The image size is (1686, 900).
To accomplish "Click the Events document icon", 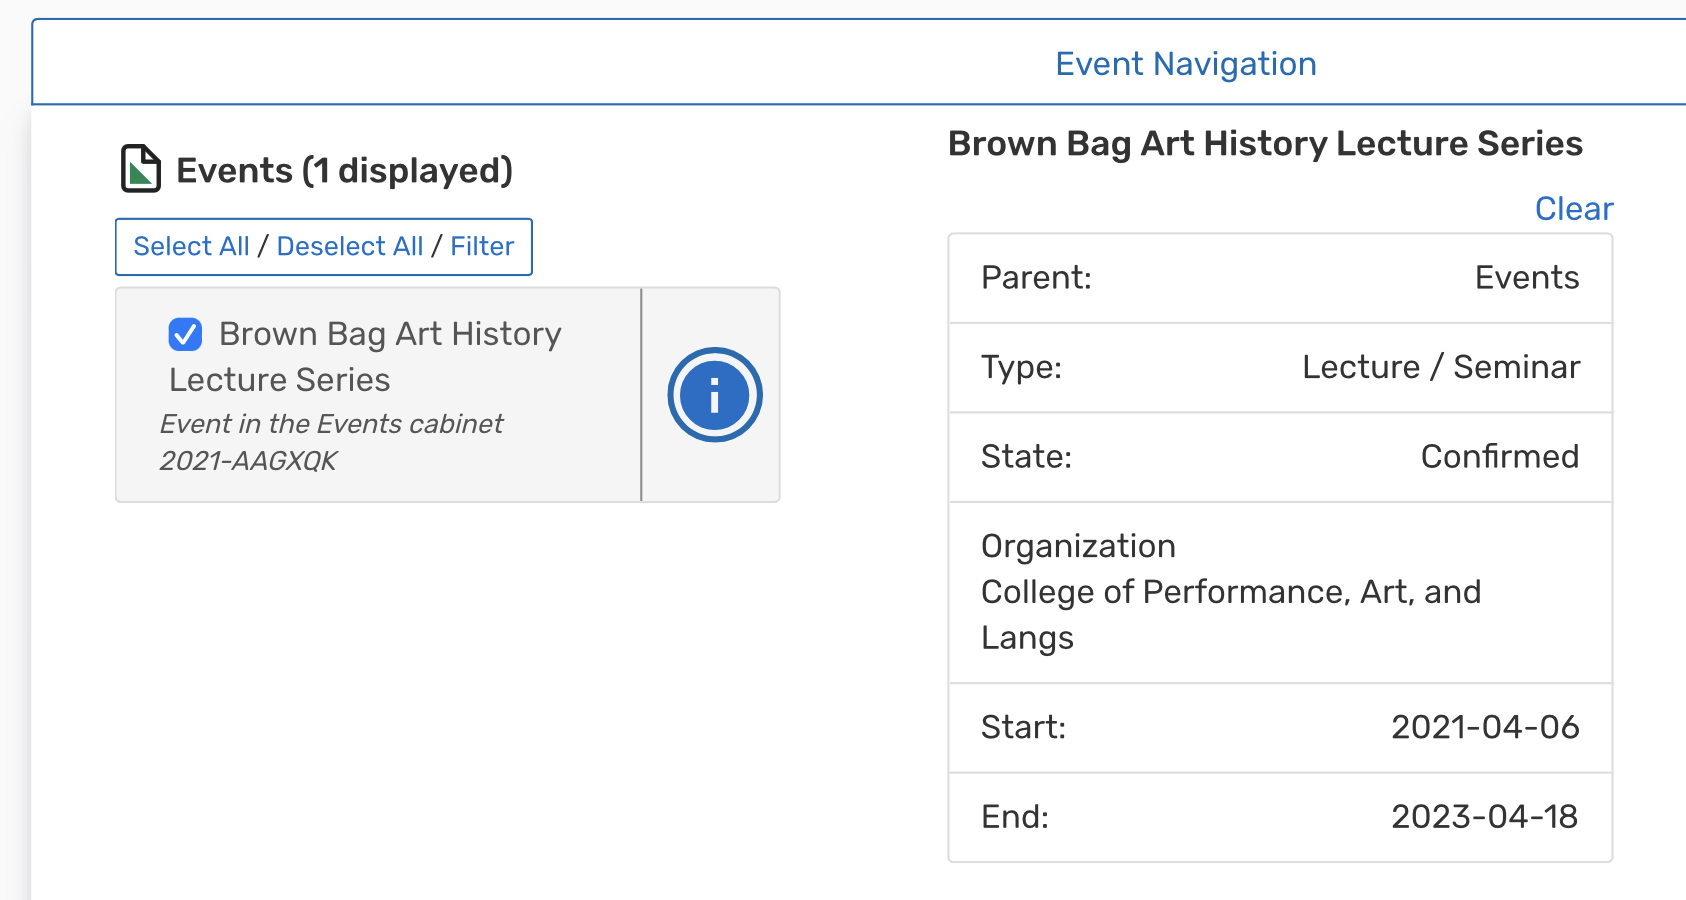I will 140,169.
